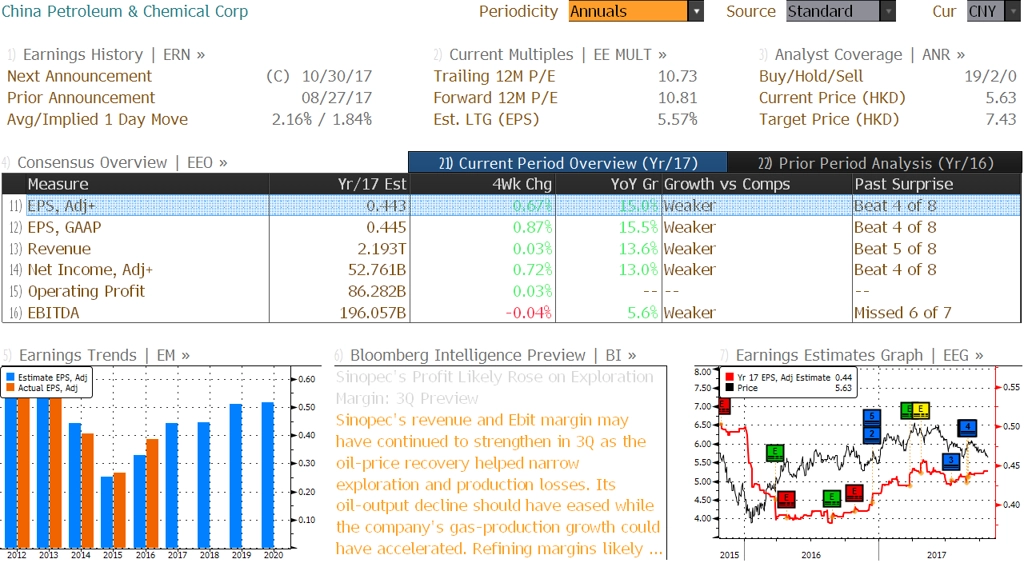Click the red E marker immediately right of the lower green E
1024x563 pixels.
point(854,492)
